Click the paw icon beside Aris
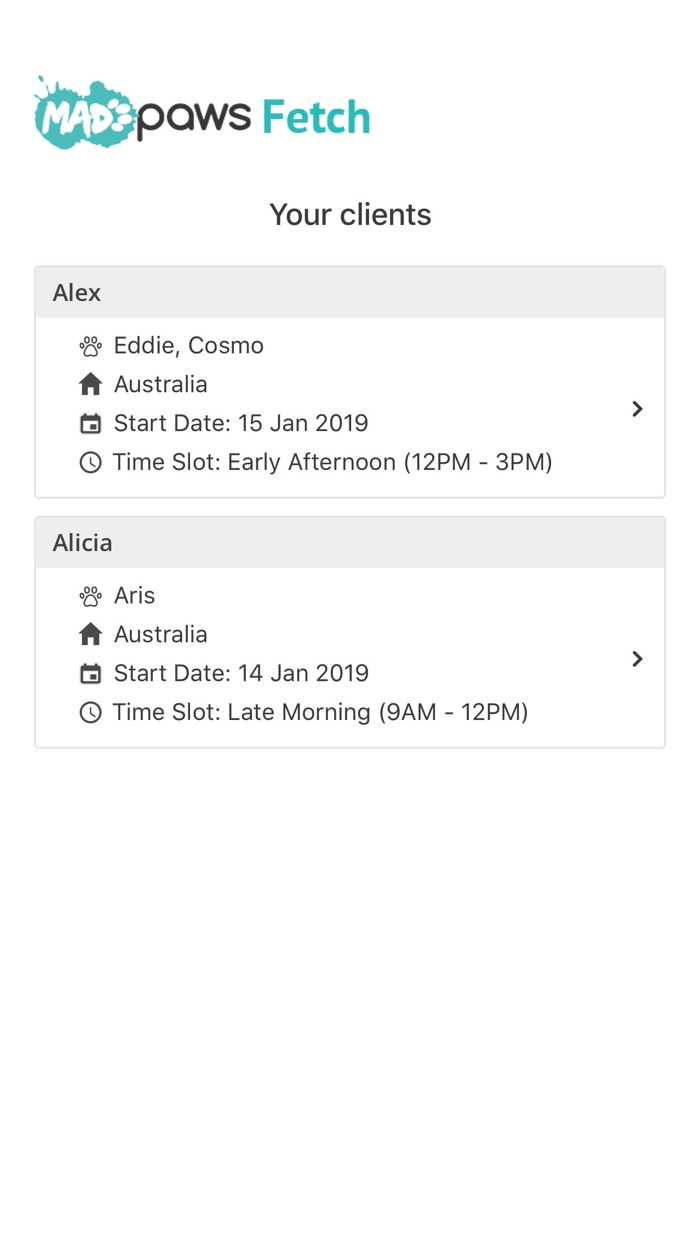This screenshot has height=1244, width=700. point(90,596)
